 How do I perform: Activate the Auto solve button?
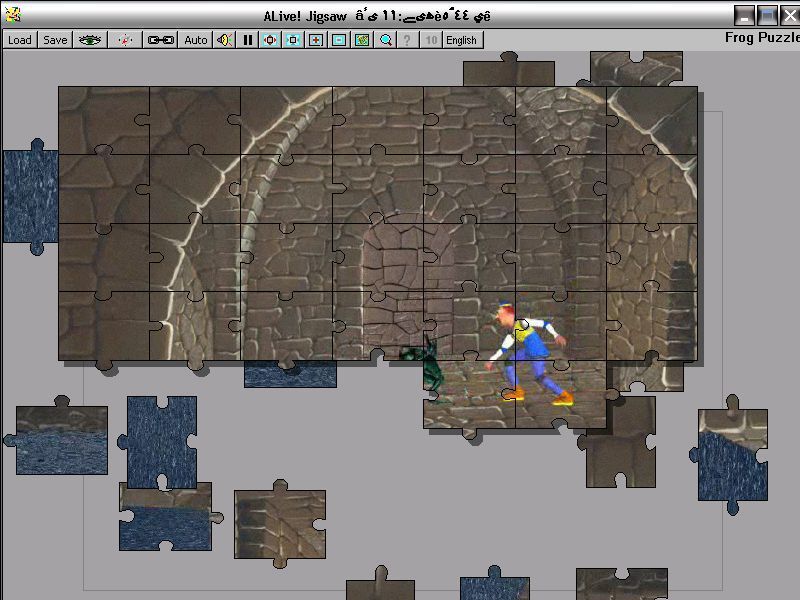[195, 40]
